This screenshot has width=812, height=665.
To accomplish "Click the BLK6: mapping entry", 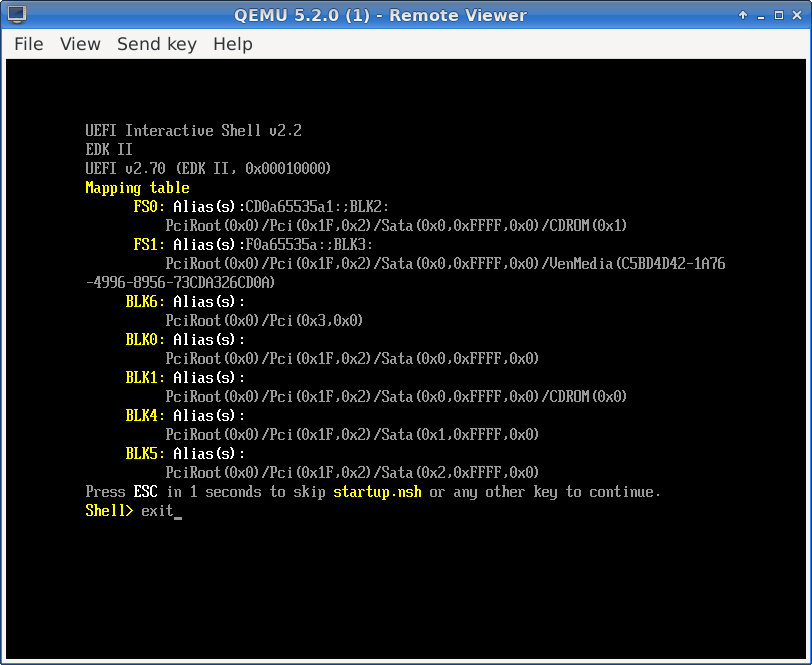I will [x=144, y=302].
